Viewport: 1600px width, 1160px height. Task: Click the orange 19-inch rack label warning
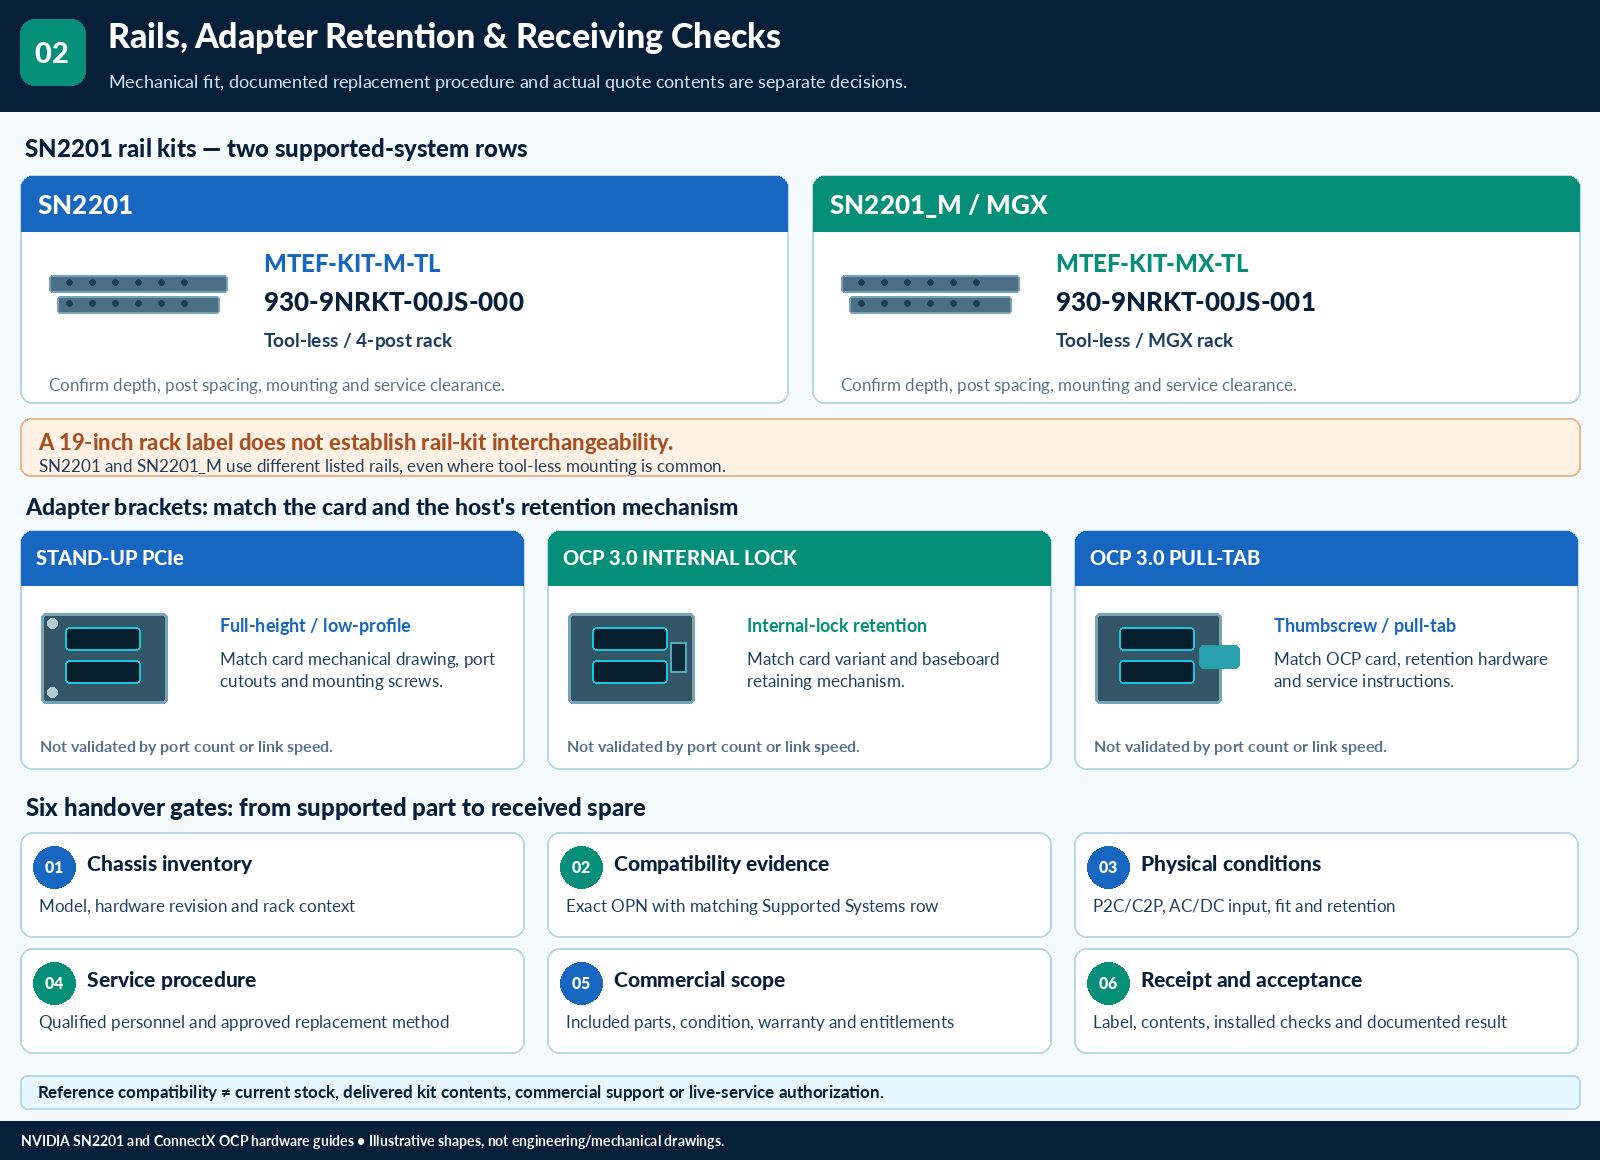(x=800, y=448)
